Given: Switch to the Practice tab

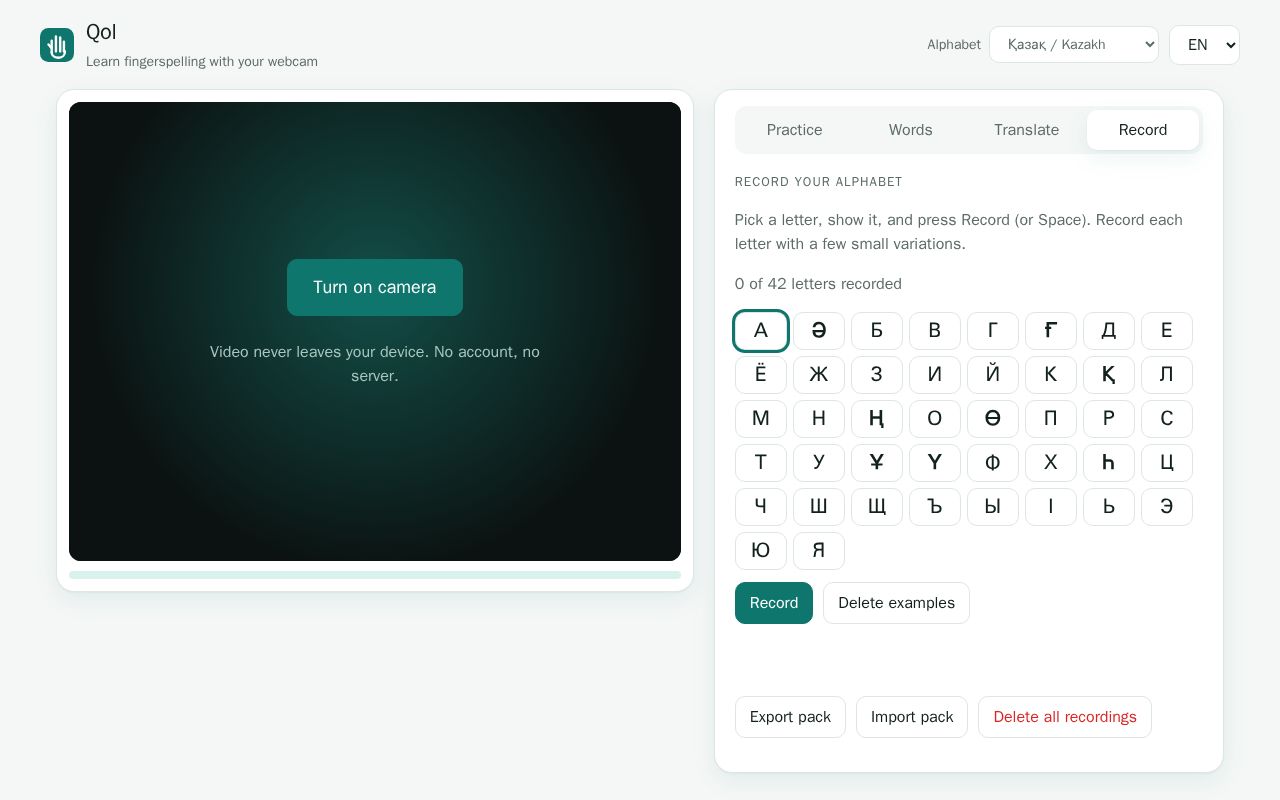Looking at the screenshot, I should [795, 130].
